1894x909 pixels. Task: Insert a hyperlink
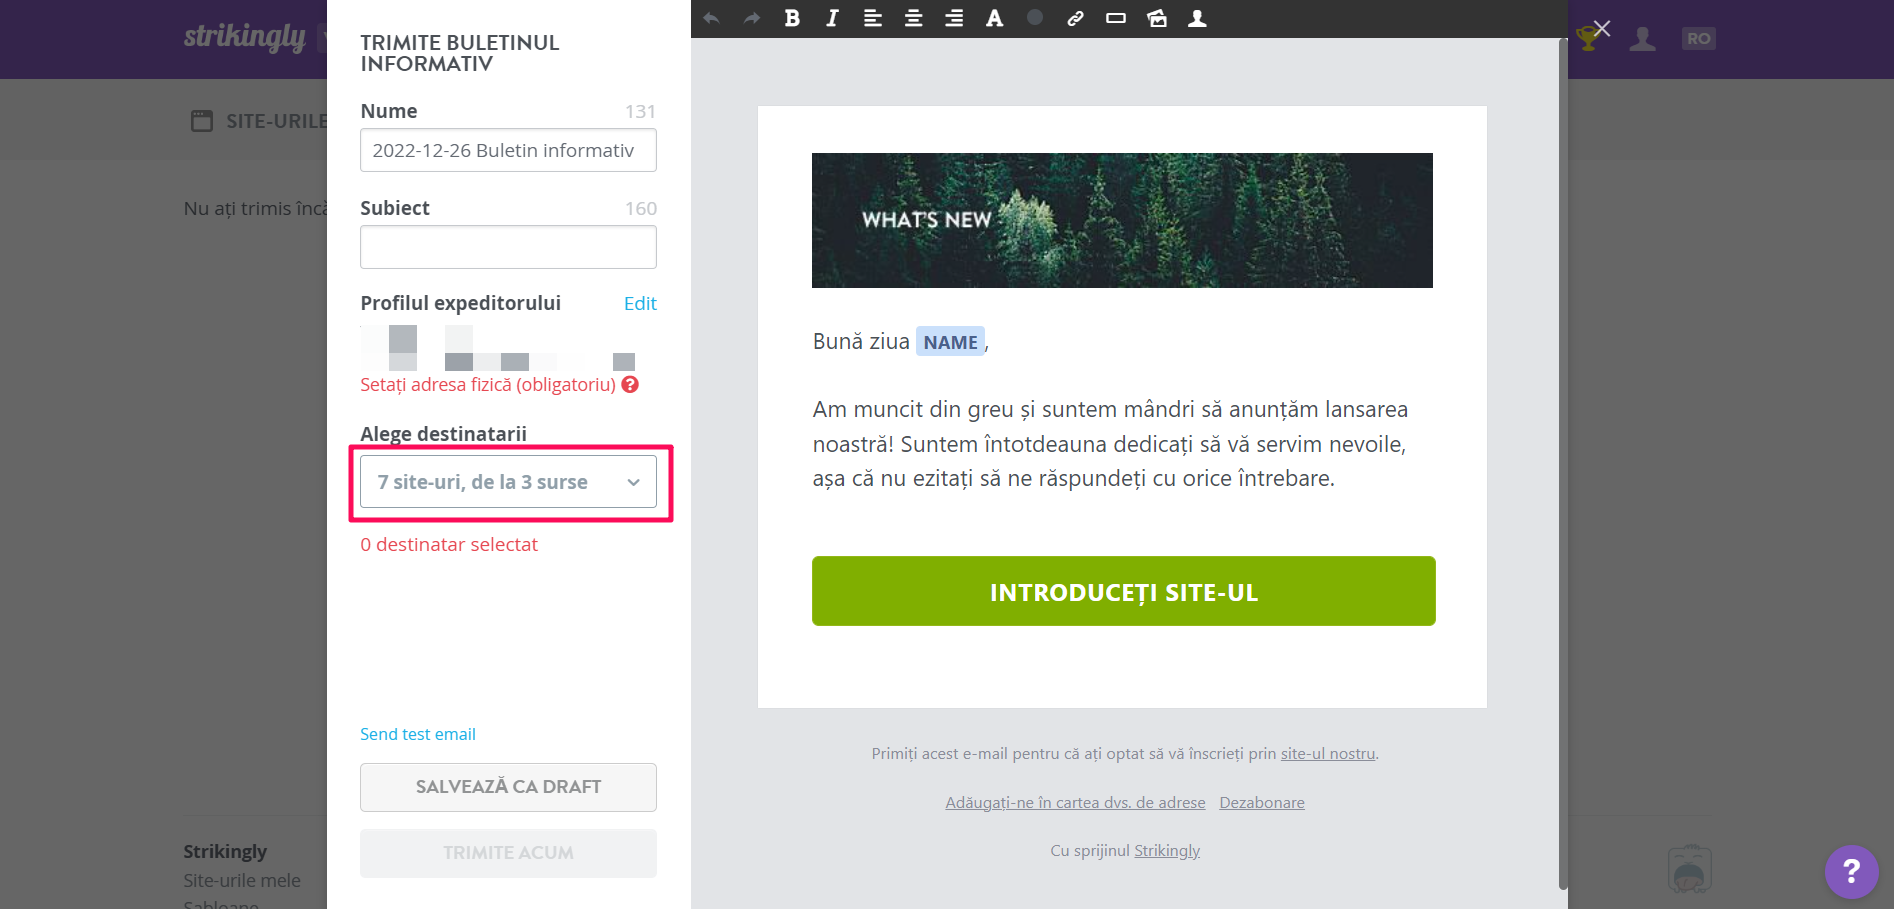click(x=1075, y=18)
